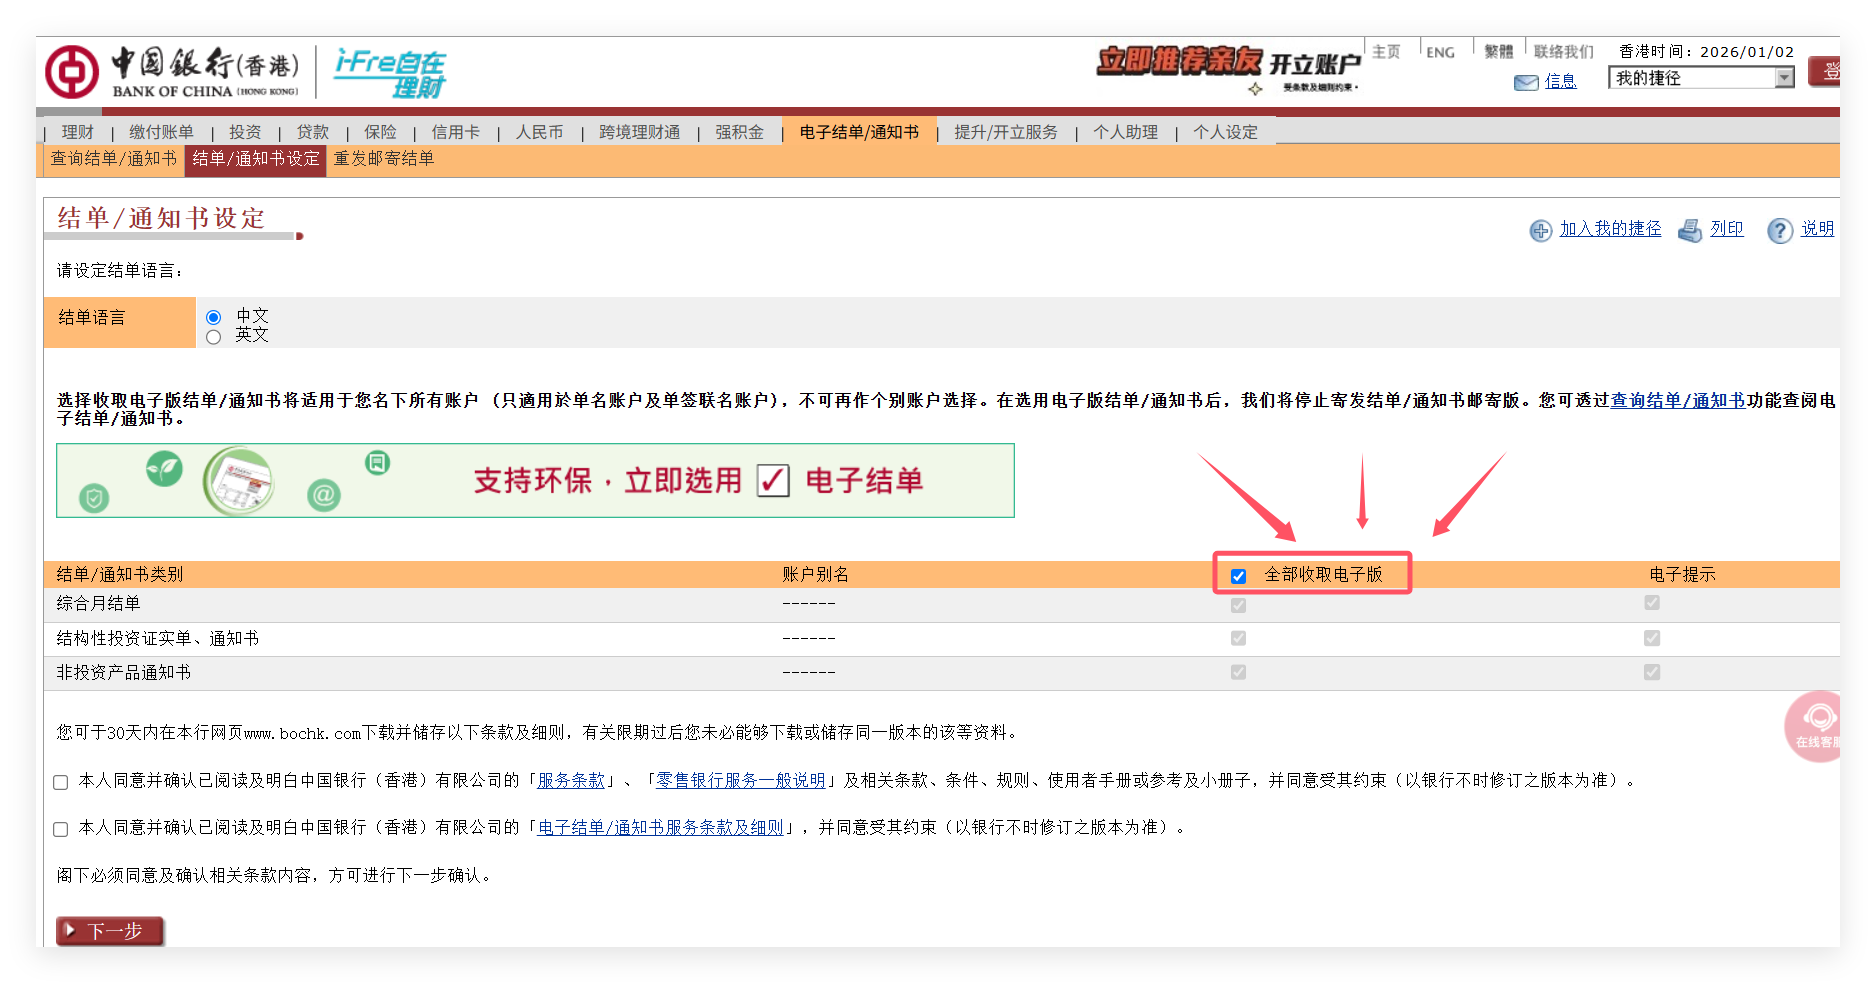Open the 电子结单/通知书 menu
The width and height of the screenshot is (1876, 983).
(858, 132)
